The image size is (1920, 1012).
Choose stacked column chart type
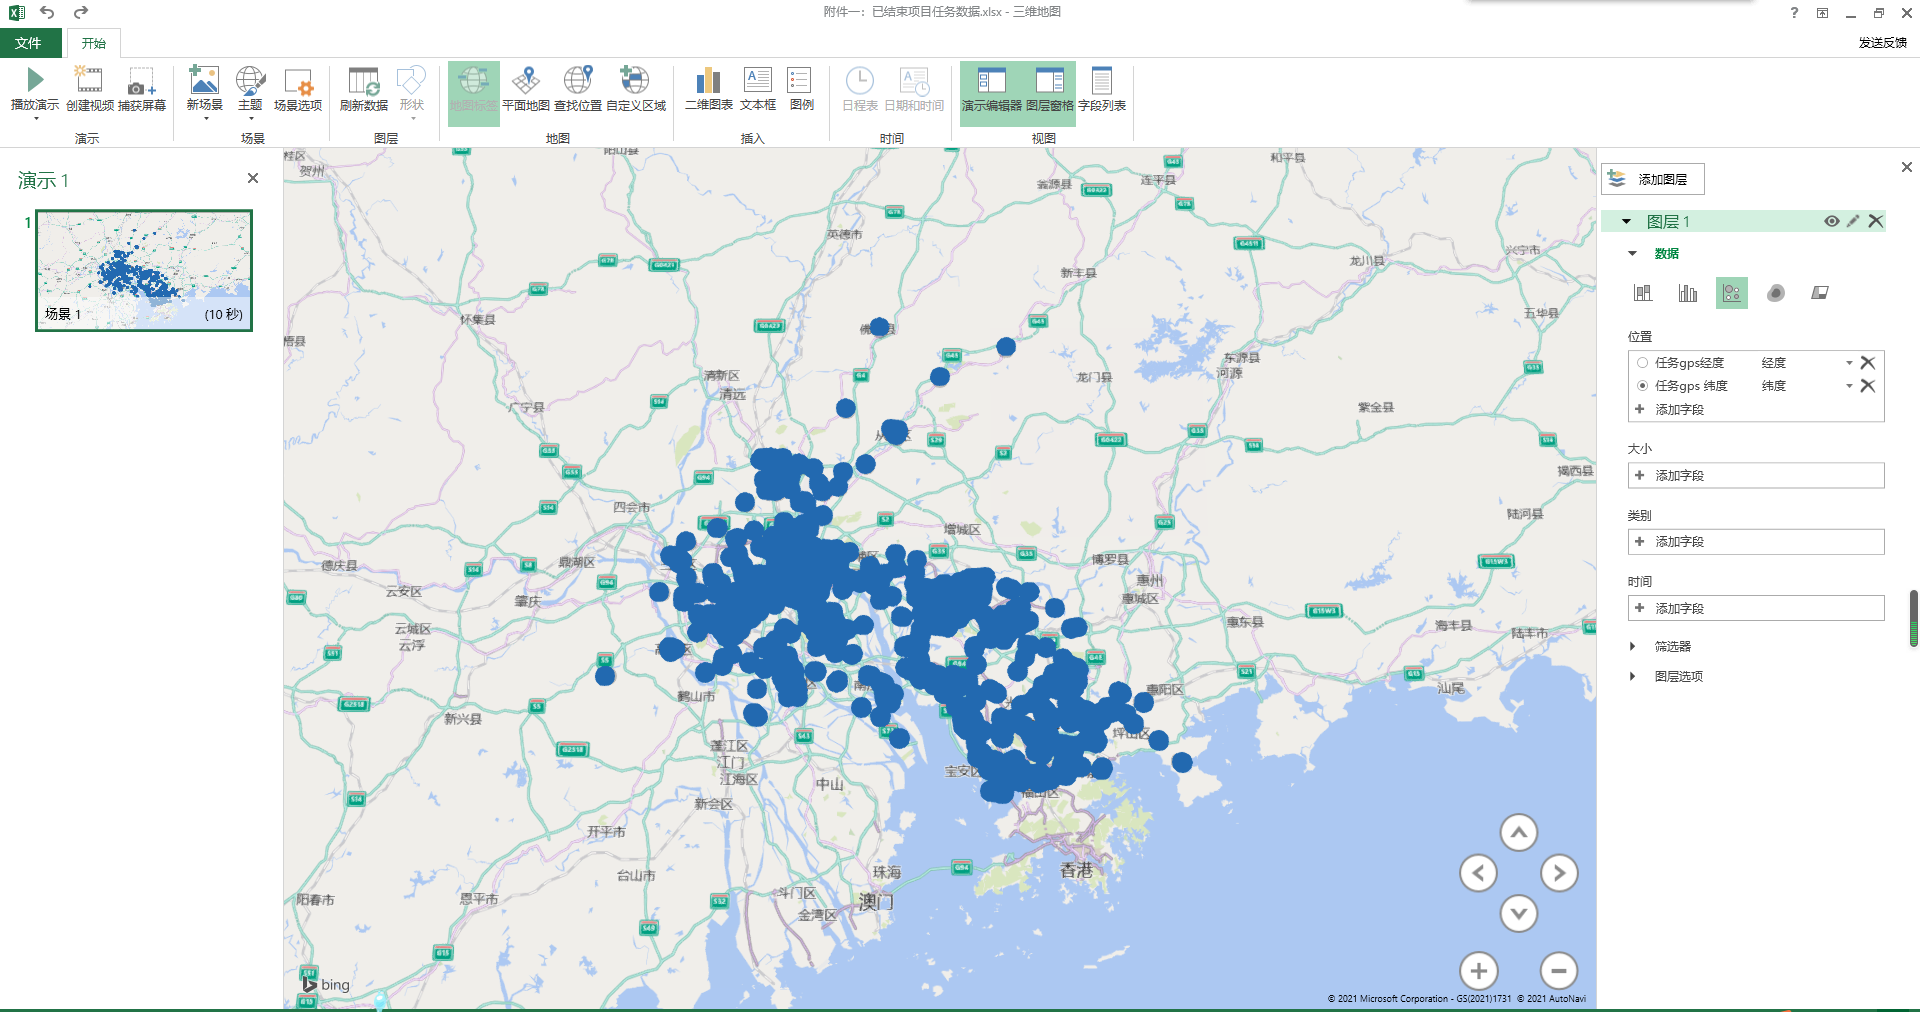(x=1643, y=293)
